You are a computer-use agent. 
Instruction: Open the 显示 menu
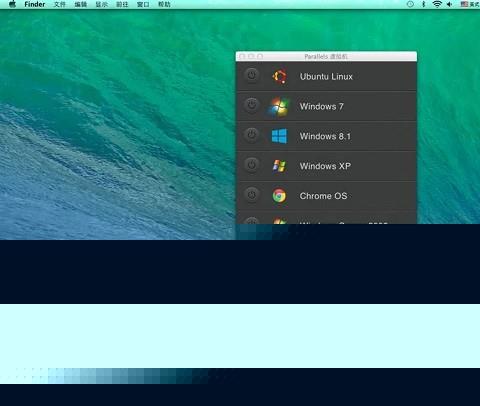coord(102,4)
